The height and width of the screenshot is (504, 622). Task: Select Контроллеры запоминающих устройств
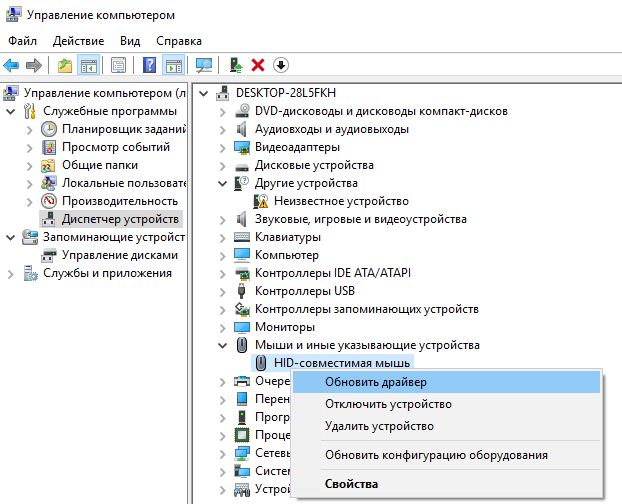click(x=367, y=309)
